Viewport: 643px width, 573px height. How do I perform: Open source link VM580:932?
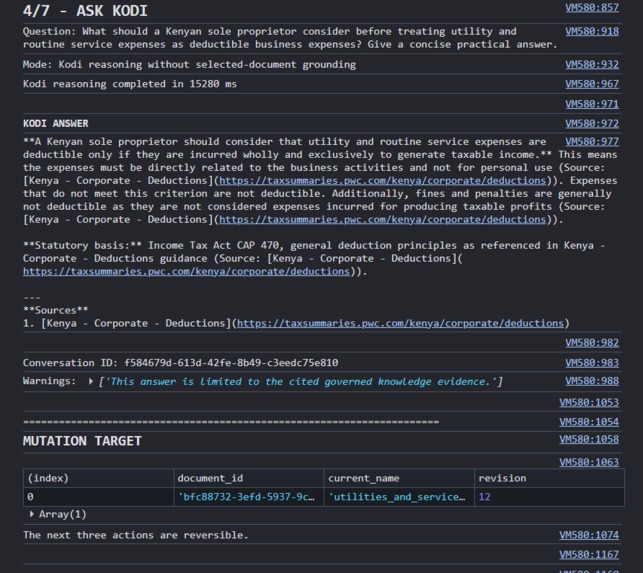[x=592, y=64]
